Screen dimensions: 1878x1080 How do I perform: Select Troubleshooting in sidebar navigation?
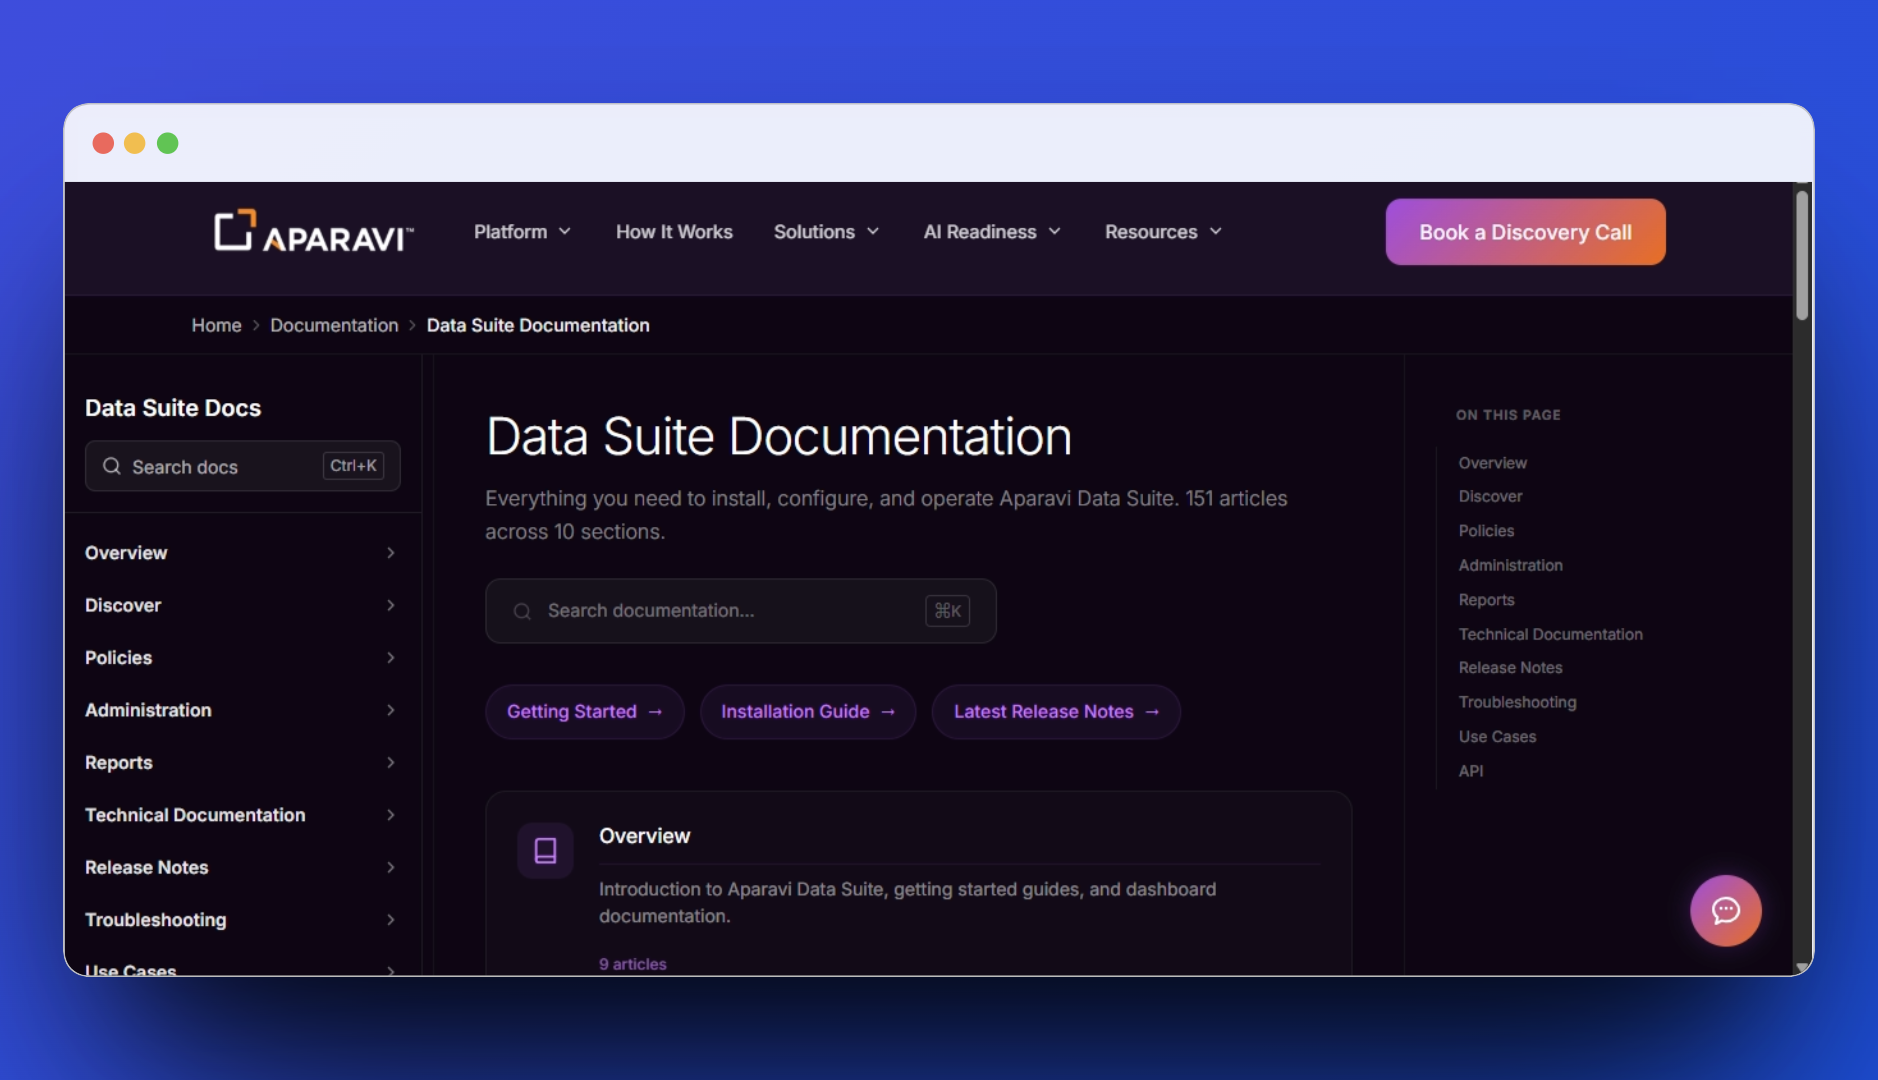(x=155, y=920)
